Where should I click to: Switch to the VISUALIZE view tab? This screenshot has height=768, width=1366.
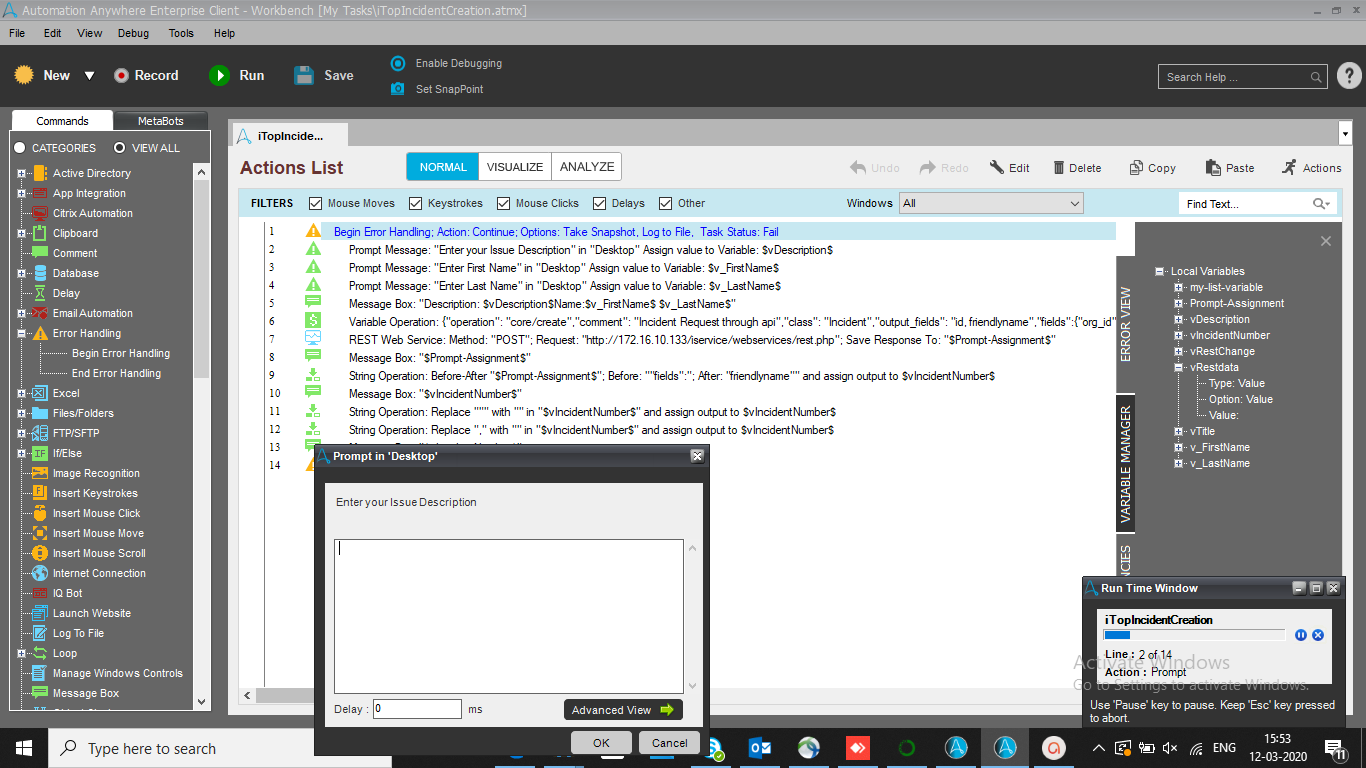point(515,167)
